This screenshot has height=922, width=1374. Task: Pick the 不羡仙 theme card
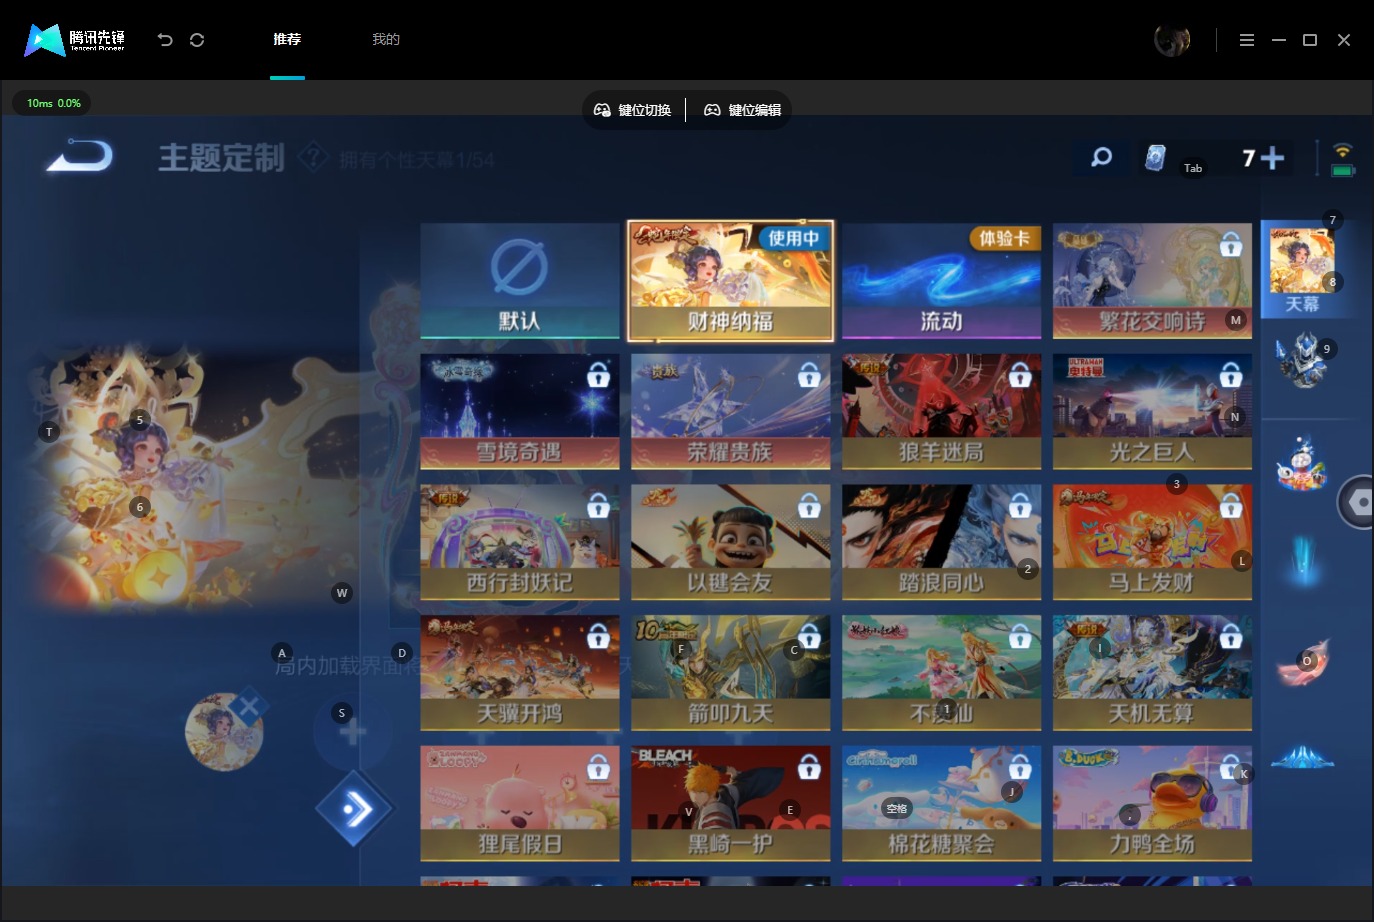(x=941, y=673)
